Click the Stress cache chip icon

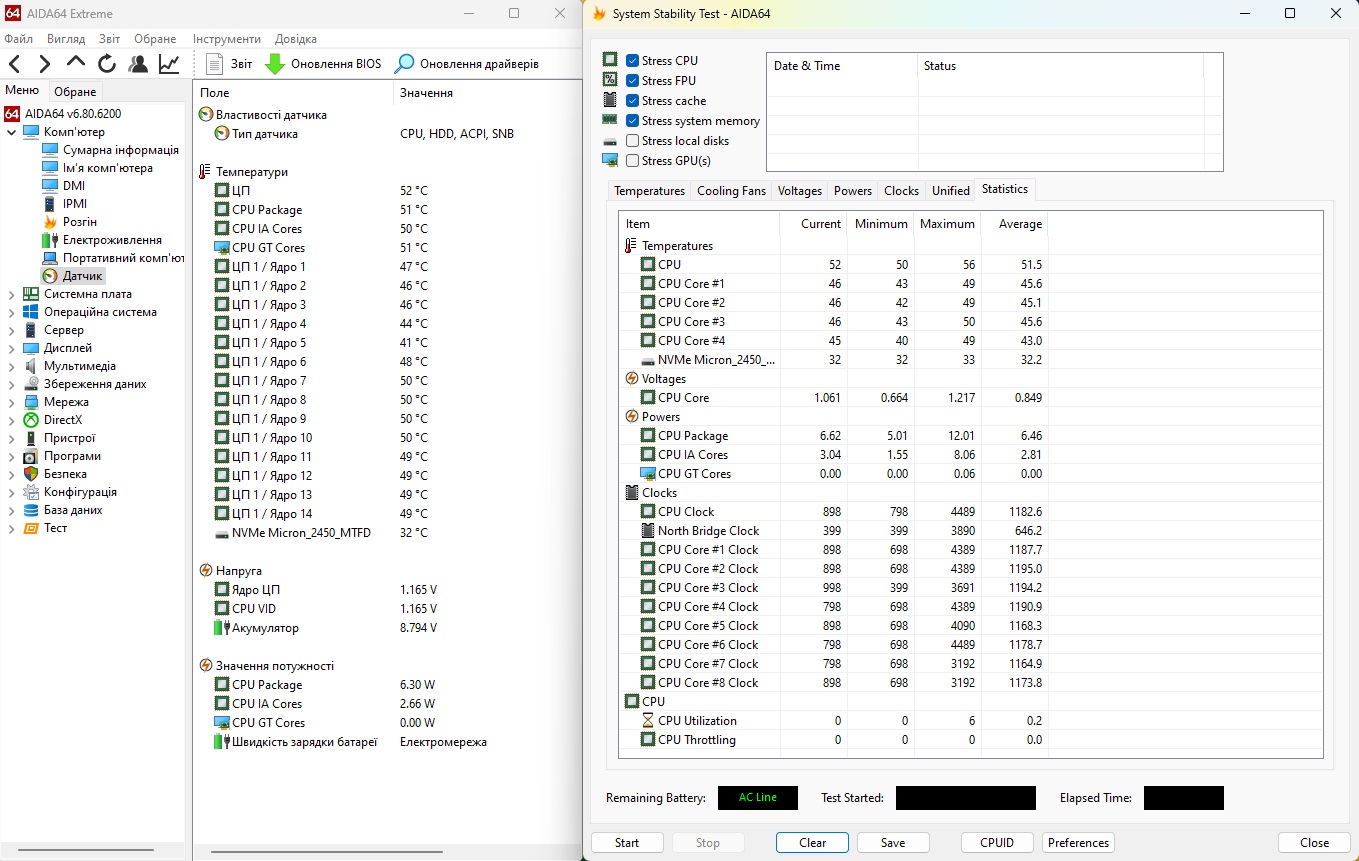tap(610, 100)
